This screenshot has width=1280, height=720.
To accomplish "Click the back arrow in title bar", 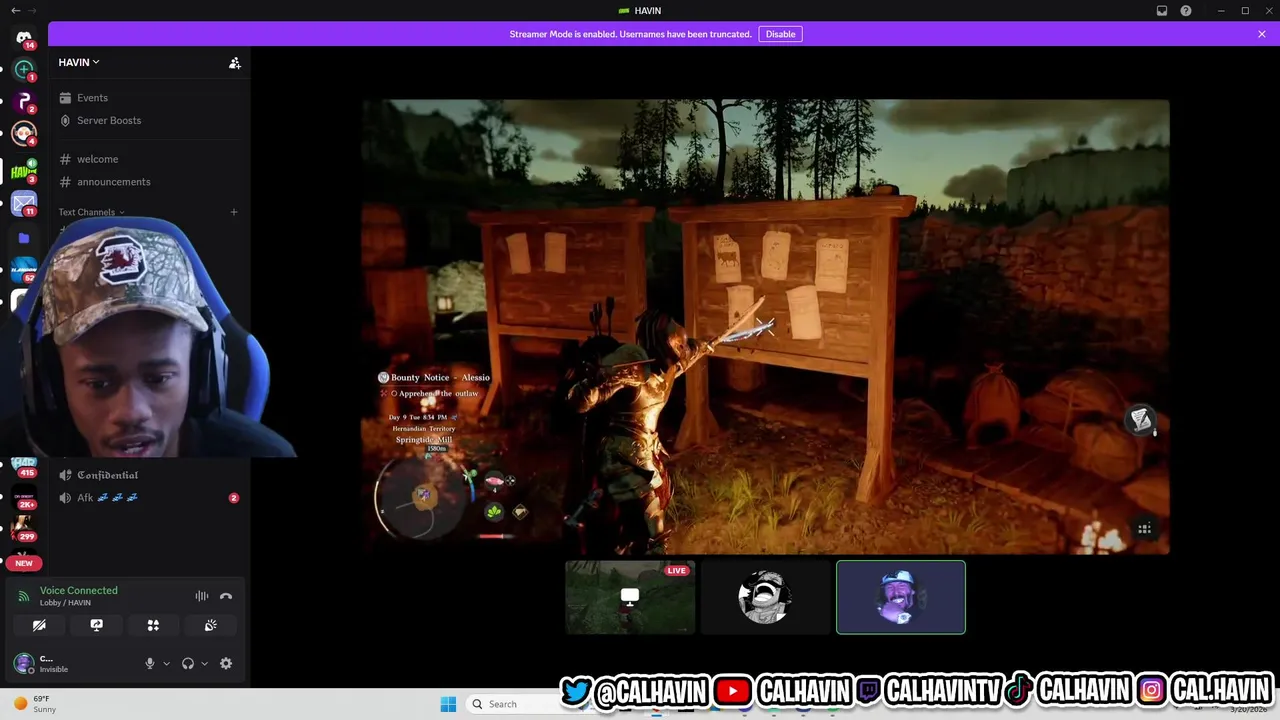I will tap(15, 10).
